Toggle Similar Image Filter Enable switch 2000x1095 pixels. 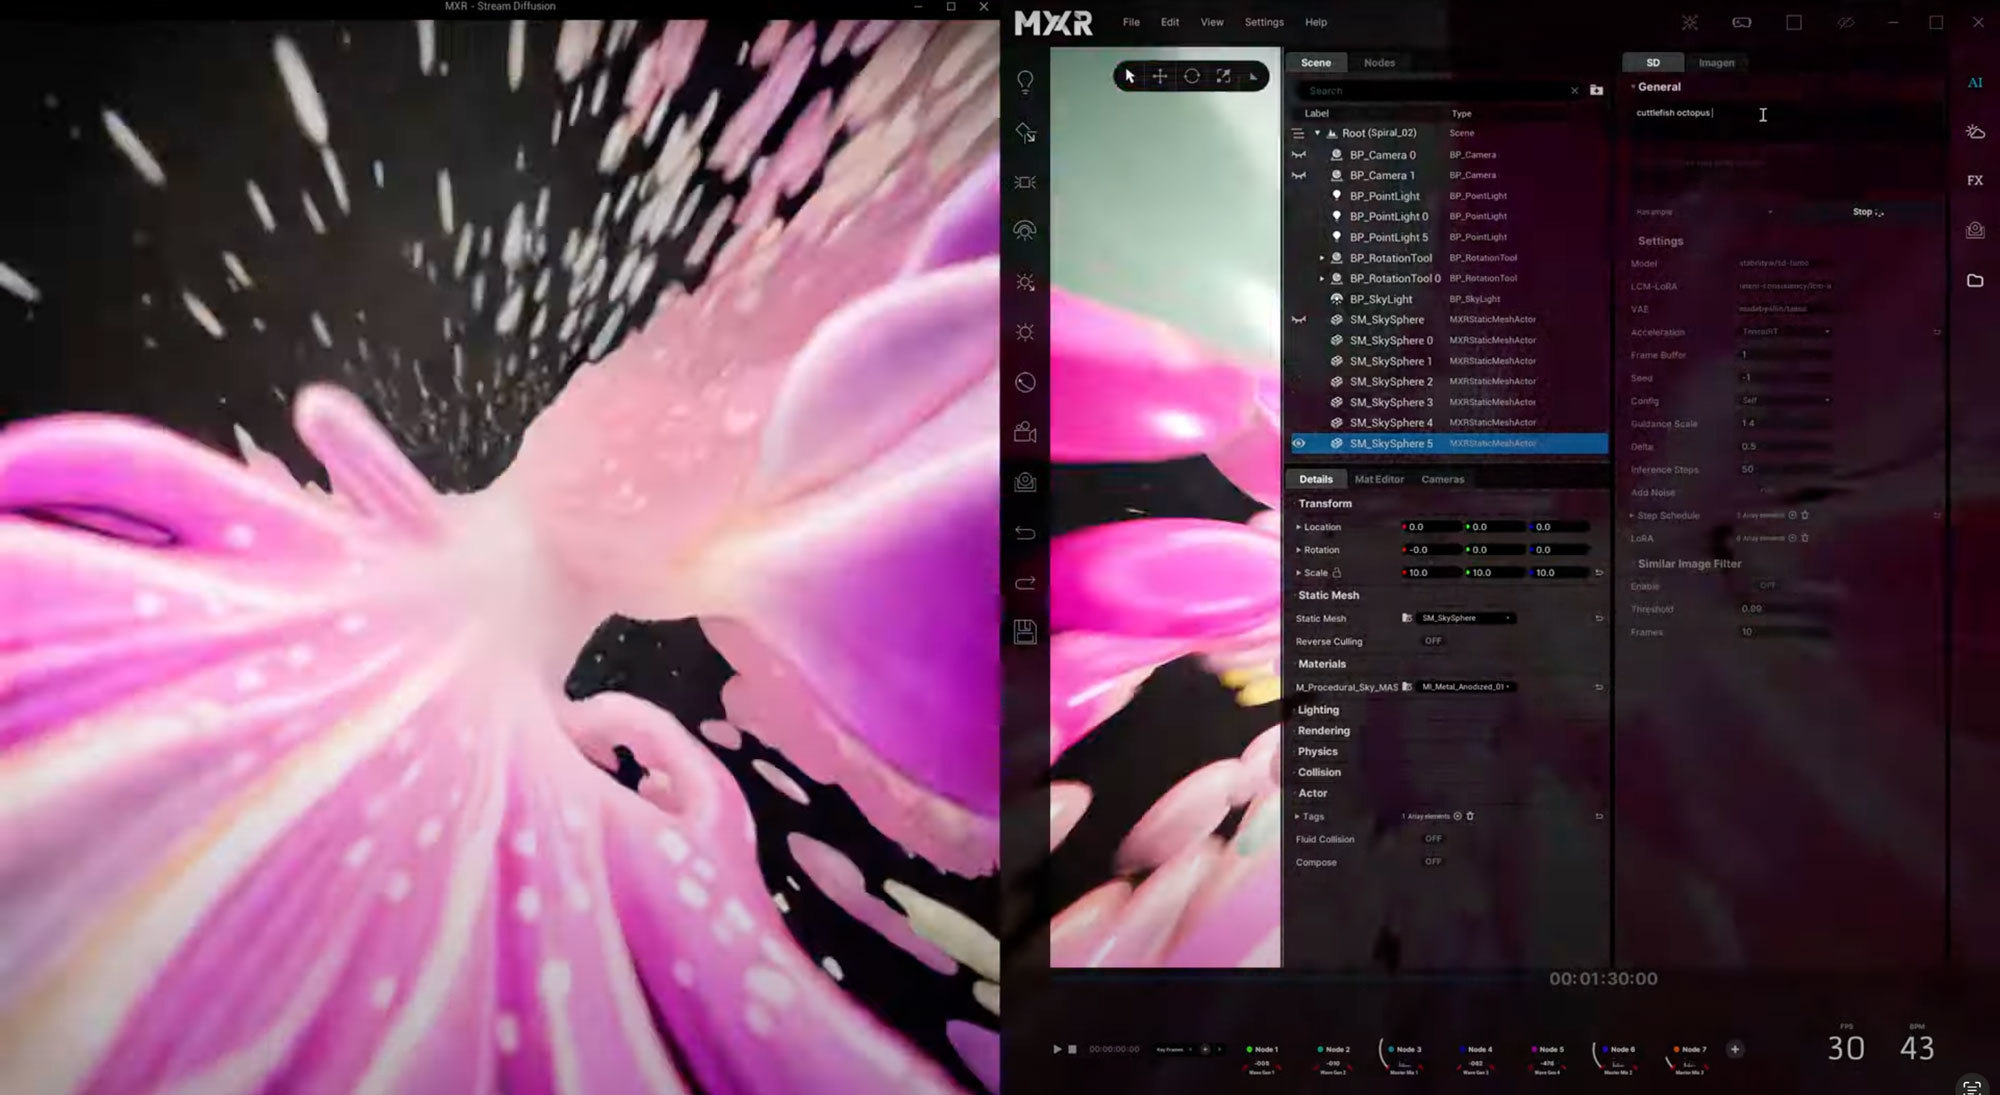coord(1768,586)
